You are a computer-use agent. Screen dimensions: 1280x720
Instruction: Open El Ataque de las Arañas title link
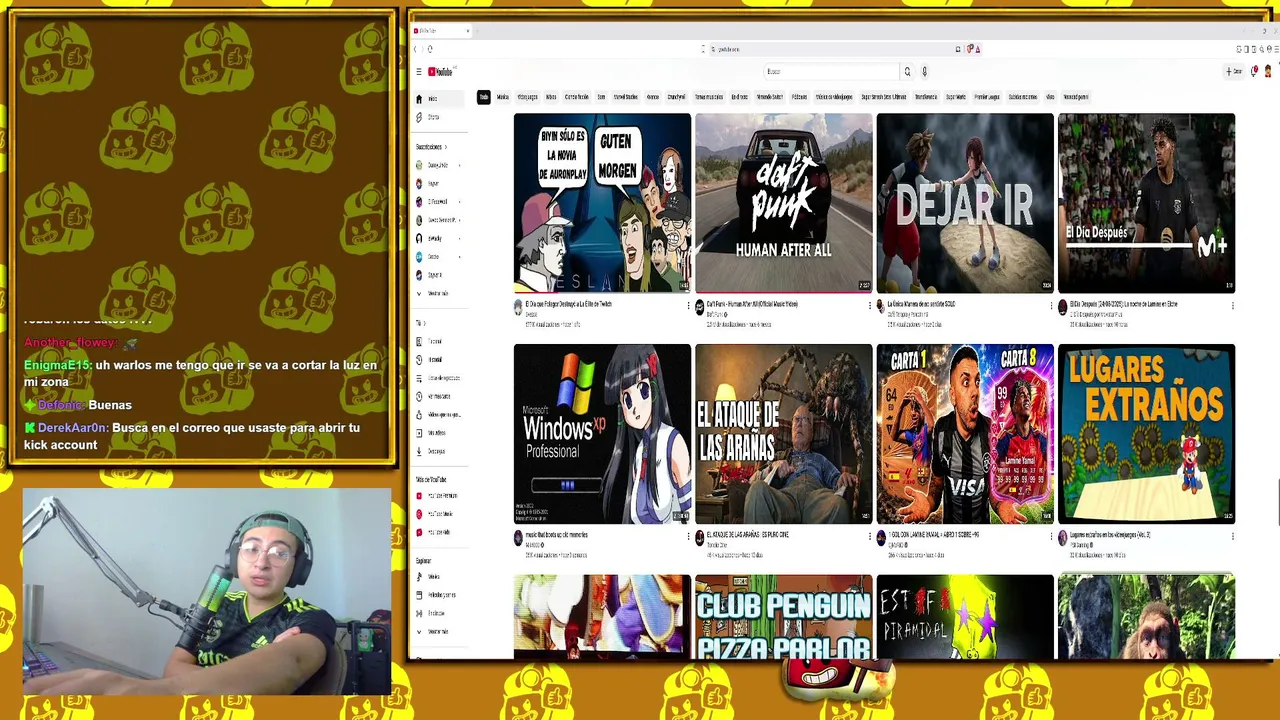(x=748, y=535)
